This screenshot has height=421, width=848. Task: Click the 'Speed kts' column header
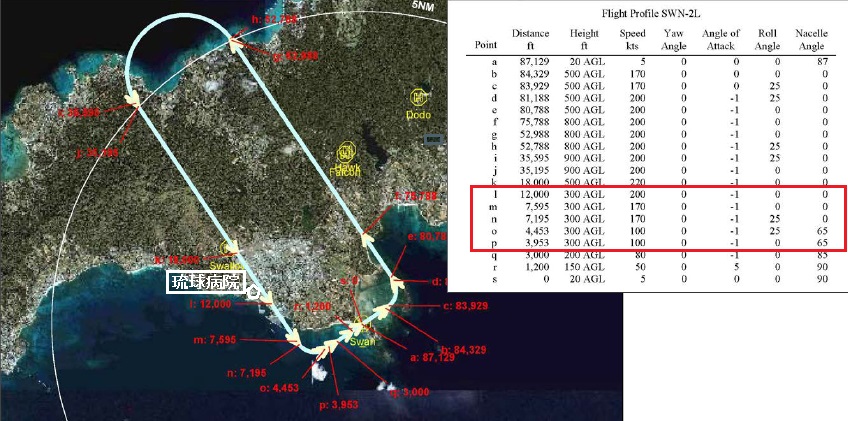pyautogui.click(x=632, y=40)
